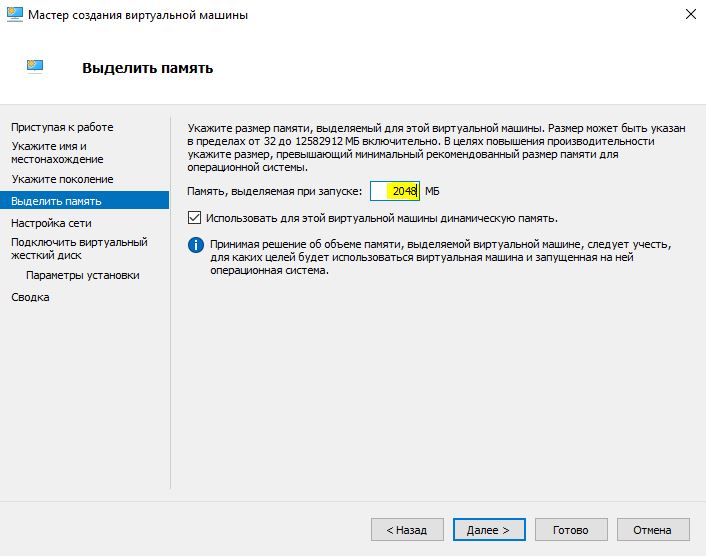This screenshot has width=706, height=556.
Task: Toggle dynamic memory checkbox
Action: click(195, 218)
